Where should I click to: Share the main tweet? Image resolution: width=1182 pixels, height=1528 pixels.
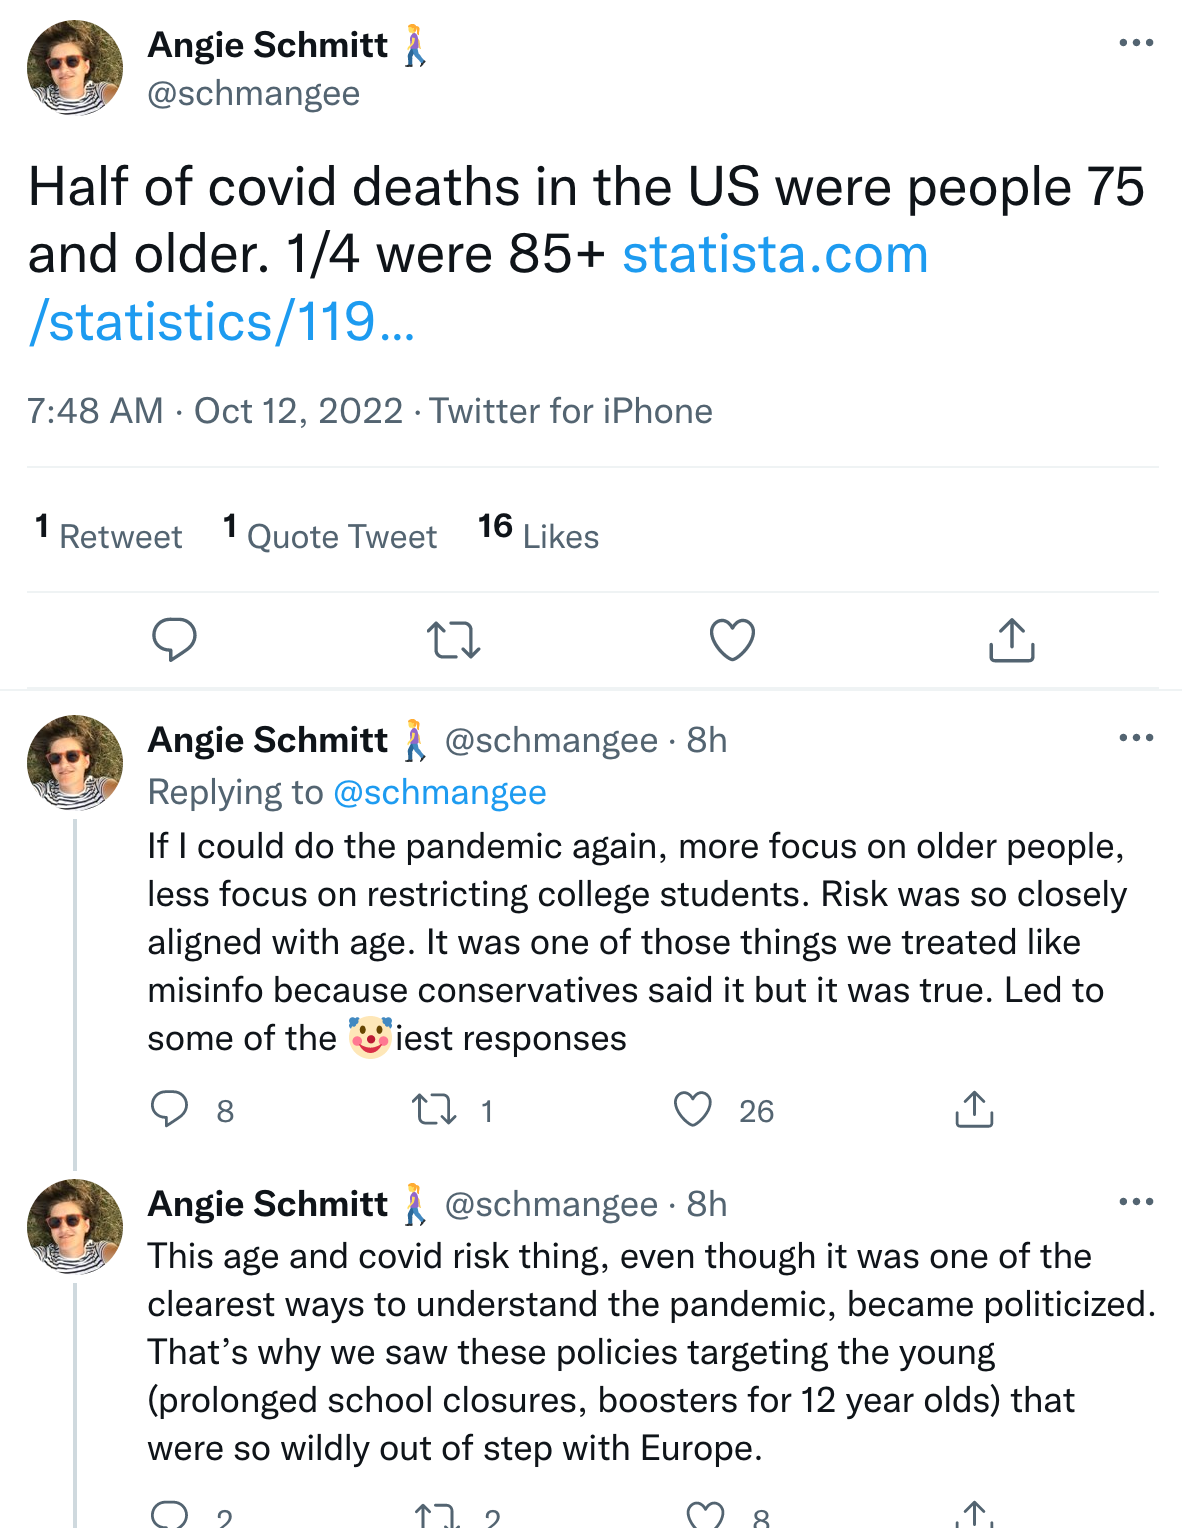[x=1011, y=640]
